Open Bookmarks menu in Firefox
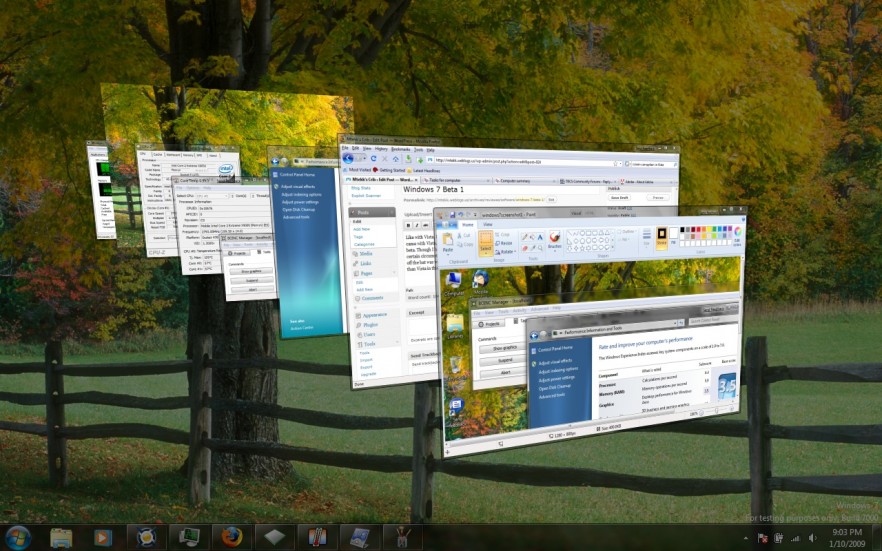The image size is (882, 551). tap(400, 150)
